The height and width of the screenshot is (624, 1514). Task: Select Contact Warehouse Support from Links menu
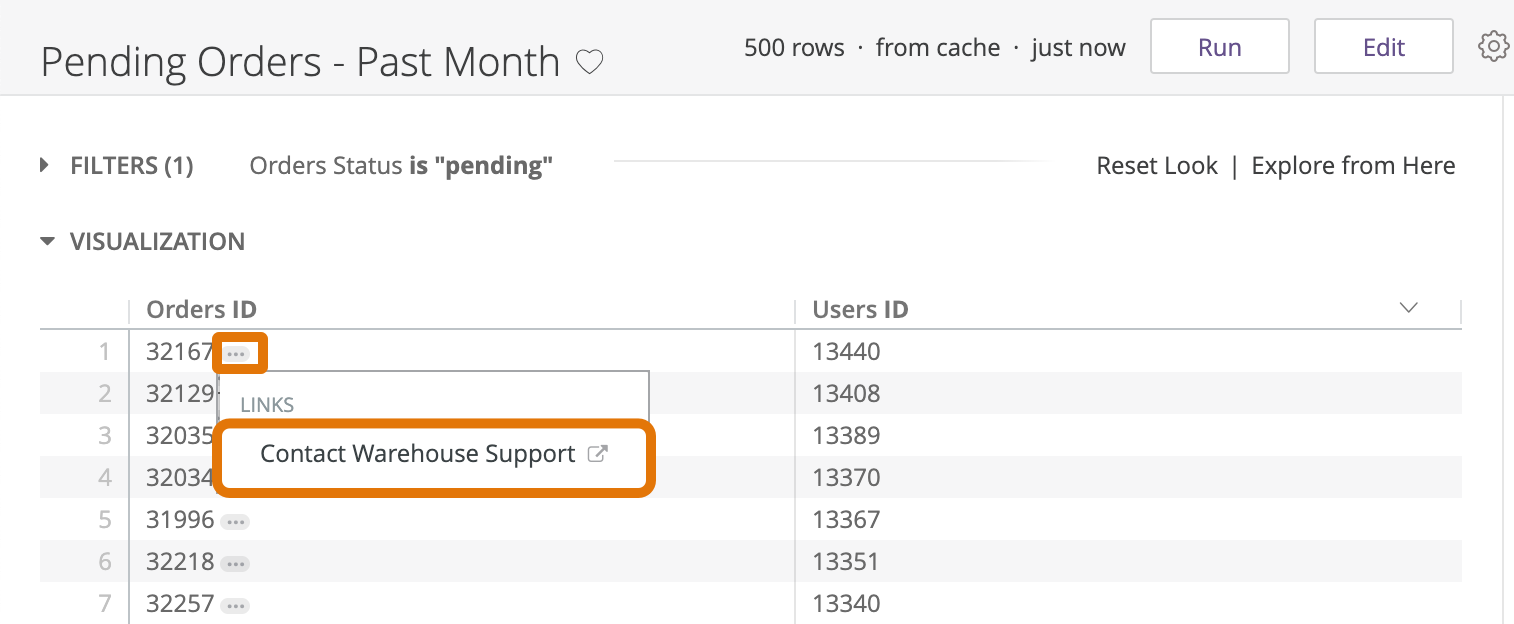tap(417, 454)
